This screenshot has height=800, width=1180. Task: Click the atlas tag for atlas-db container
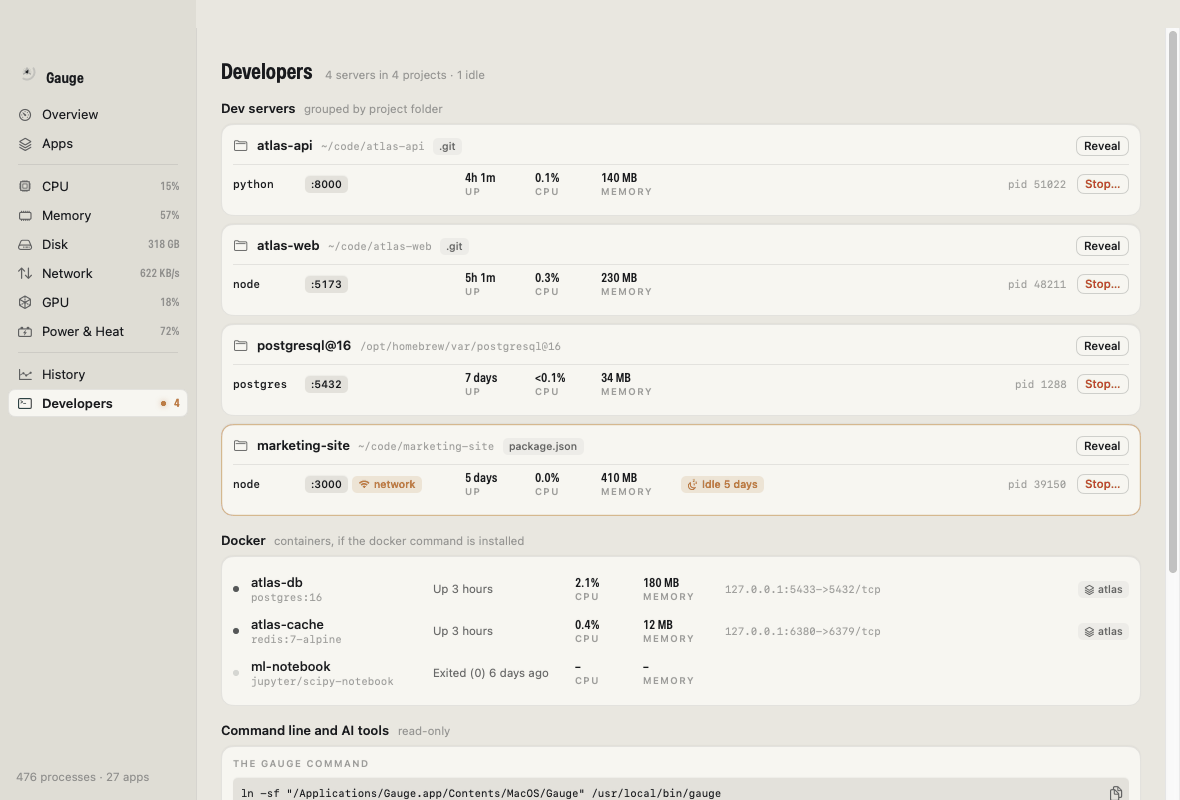pos(1103,589)
